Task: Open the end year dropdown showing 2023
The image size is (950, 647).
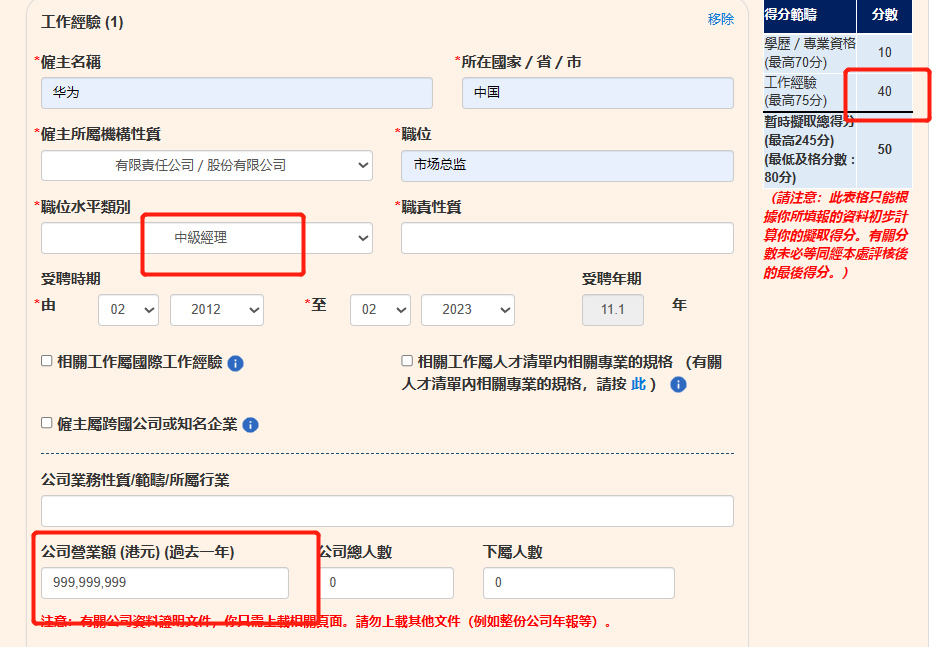Action: (x=468, y=310)
